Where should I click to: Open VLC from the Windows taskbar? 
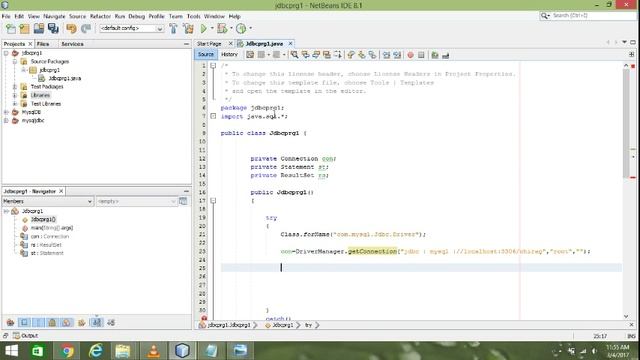(153, 351)
